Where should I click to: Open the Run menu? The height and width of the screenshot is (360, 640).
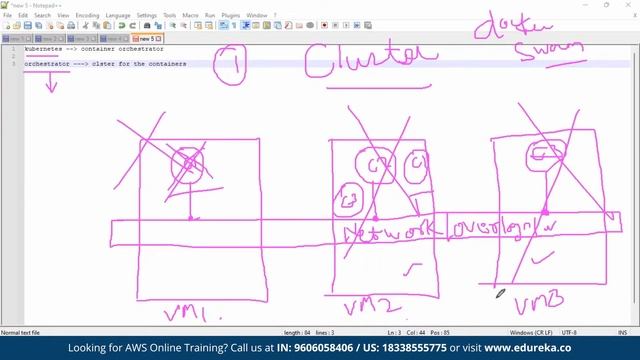pos(210,16)
